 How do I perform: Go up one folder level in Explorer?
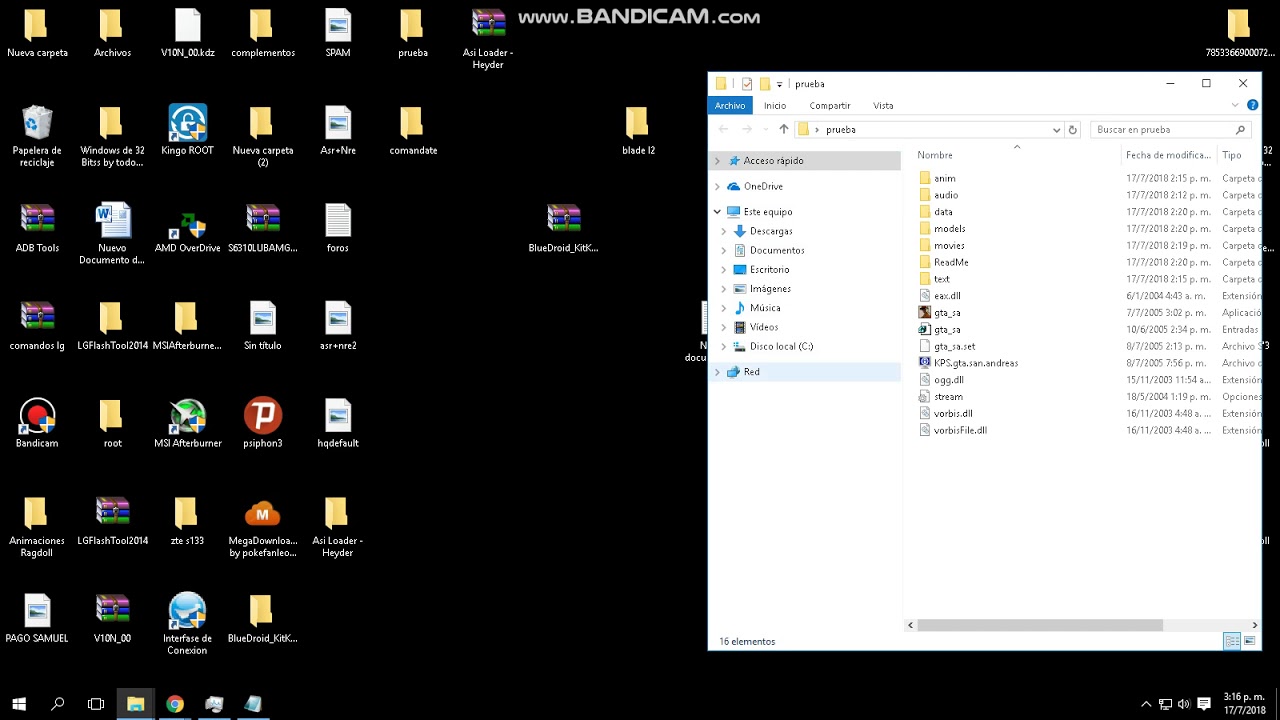[x=783, y=129]
